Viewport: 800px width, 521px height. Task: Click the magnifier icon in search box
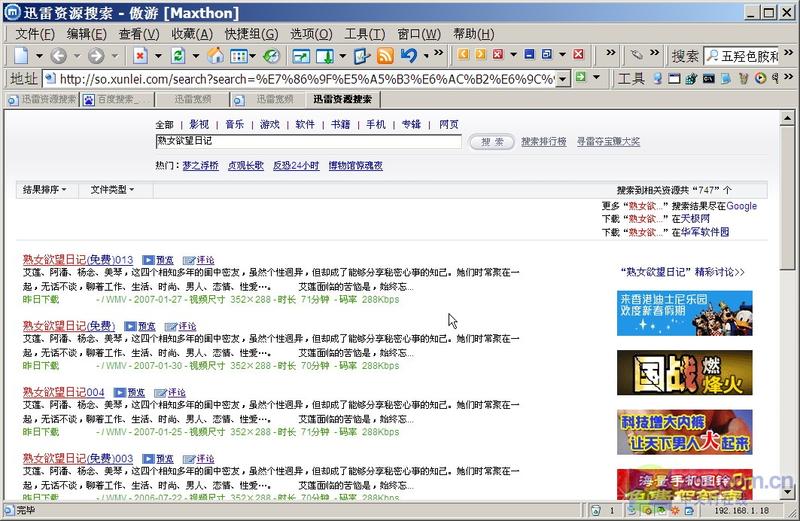(712, 56)
